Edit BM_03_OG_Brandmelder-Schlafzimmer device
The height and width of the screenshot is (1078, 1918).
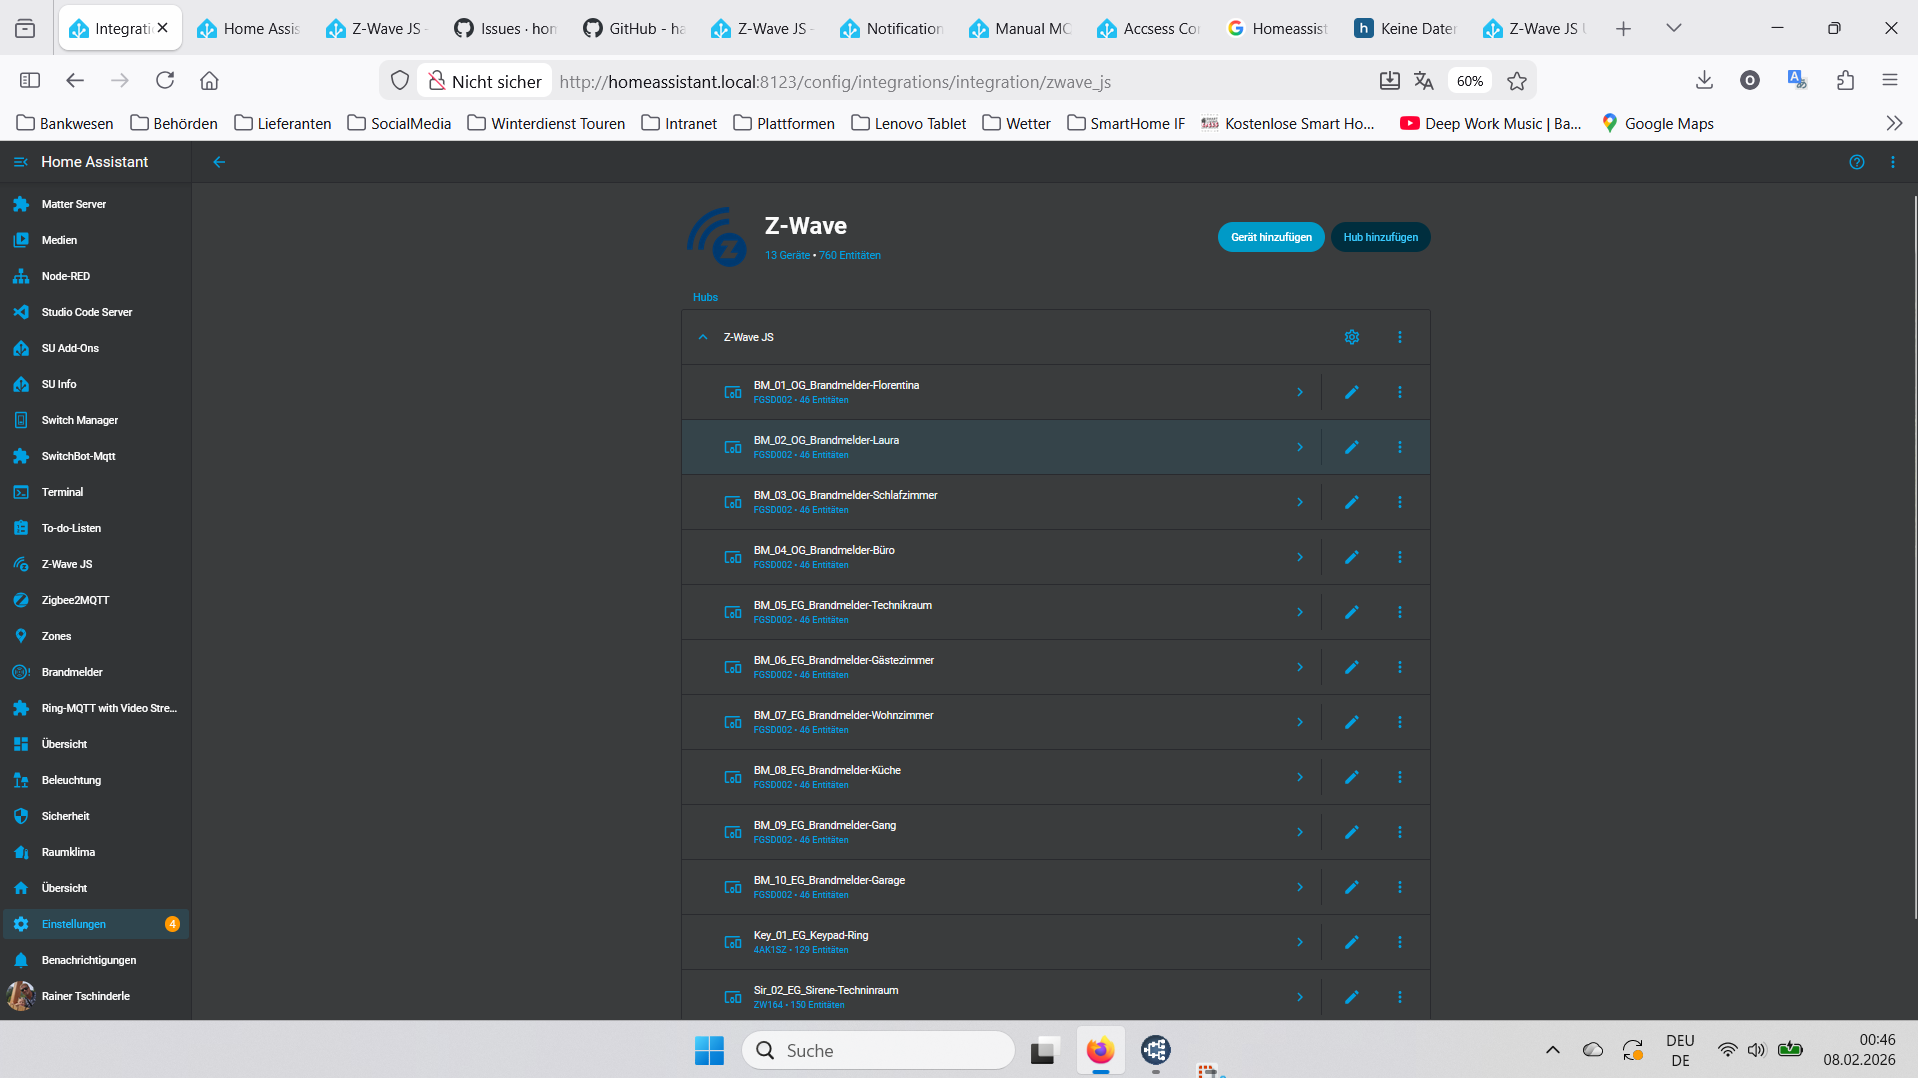pyautogui.click(x=1352, y=502)
